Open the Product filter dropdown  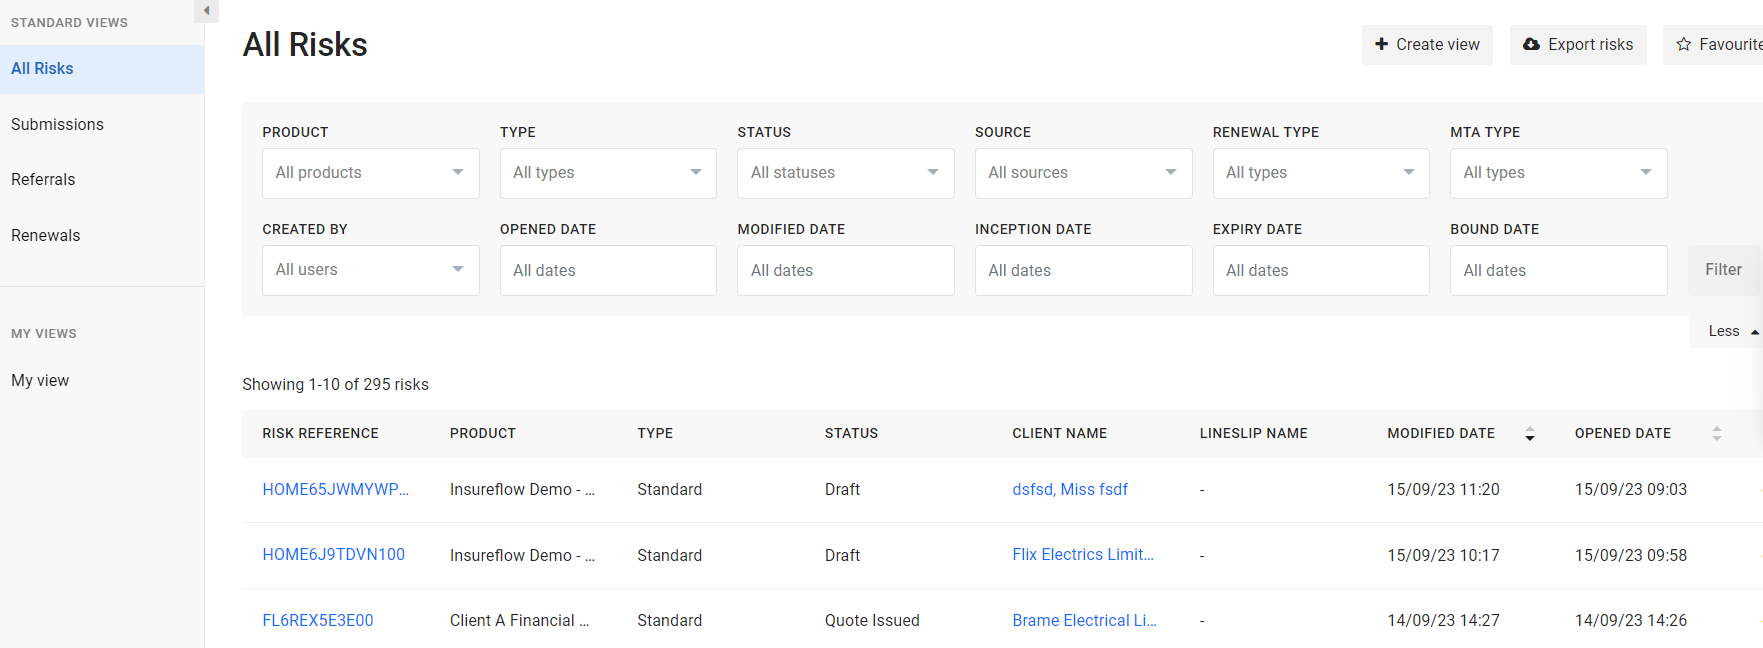coord(370,173)
